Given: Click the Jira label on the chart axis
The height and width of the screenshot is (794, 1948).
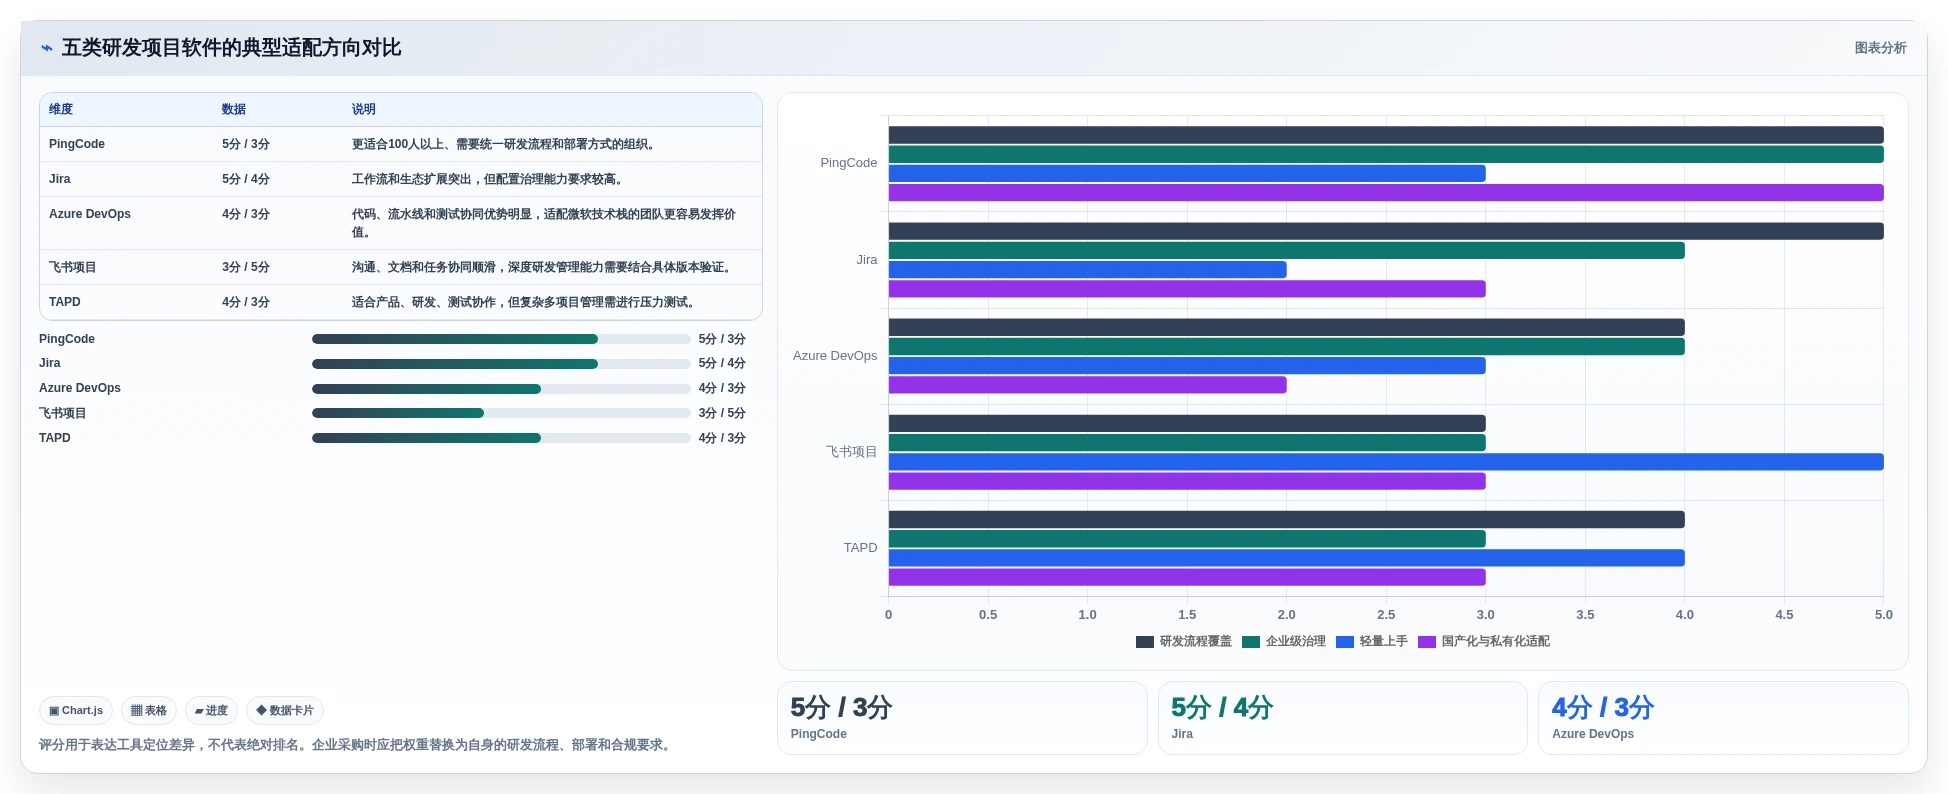Looking at the screenshot, I should [867, 260].
